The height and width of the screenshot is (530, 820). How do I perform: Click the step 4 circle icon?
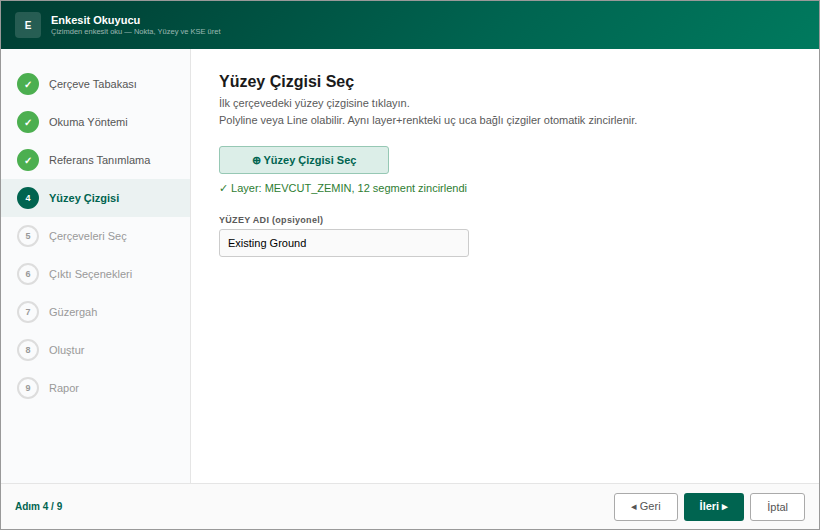point(28,198)
